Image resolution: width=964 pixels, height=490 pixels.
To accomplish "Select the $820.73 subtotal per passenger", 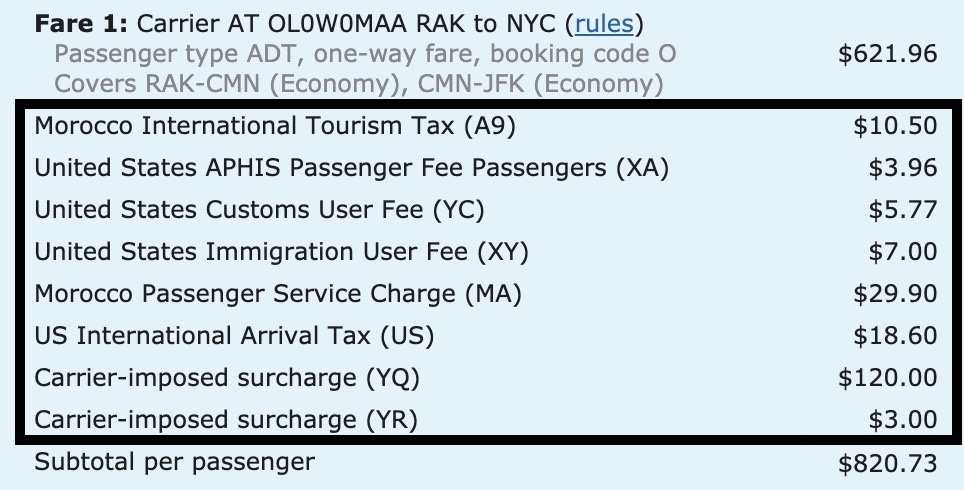I will click(x=888, y=463).
